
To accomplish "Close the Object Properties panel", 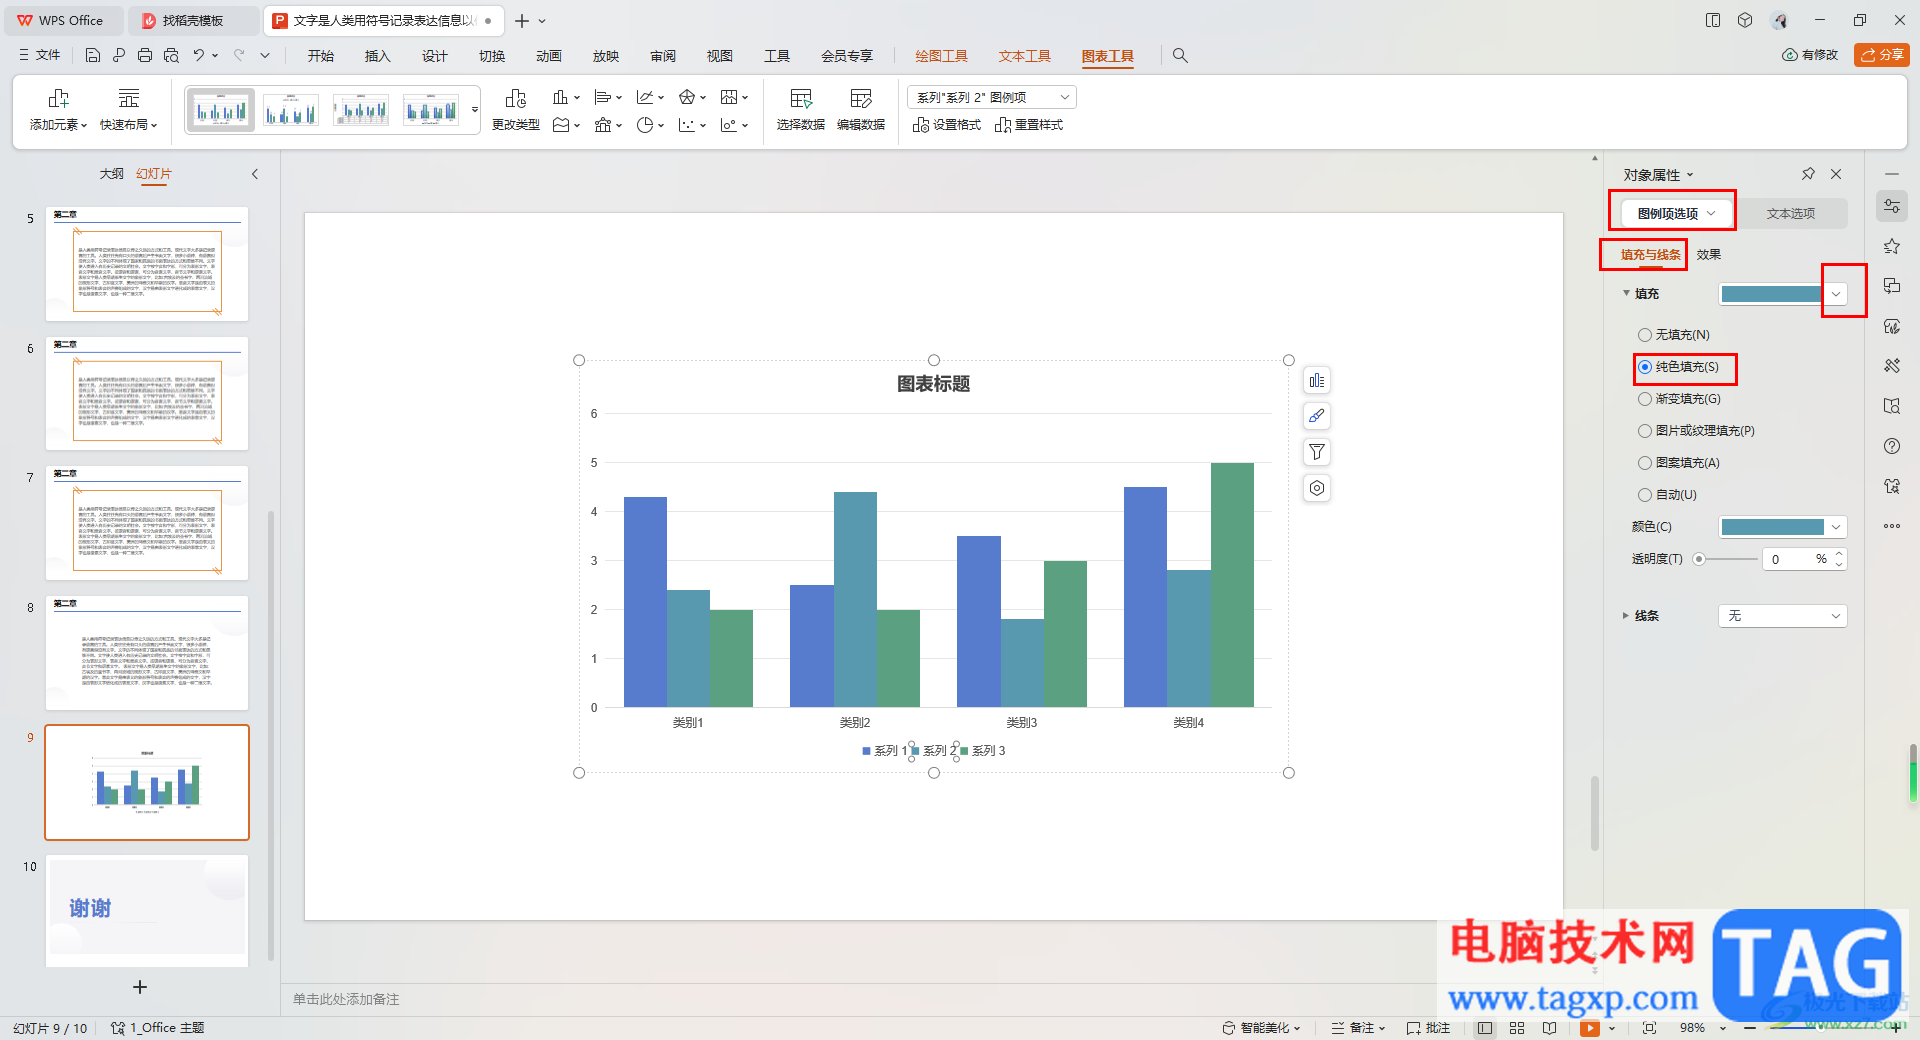I will point(1836,174).
